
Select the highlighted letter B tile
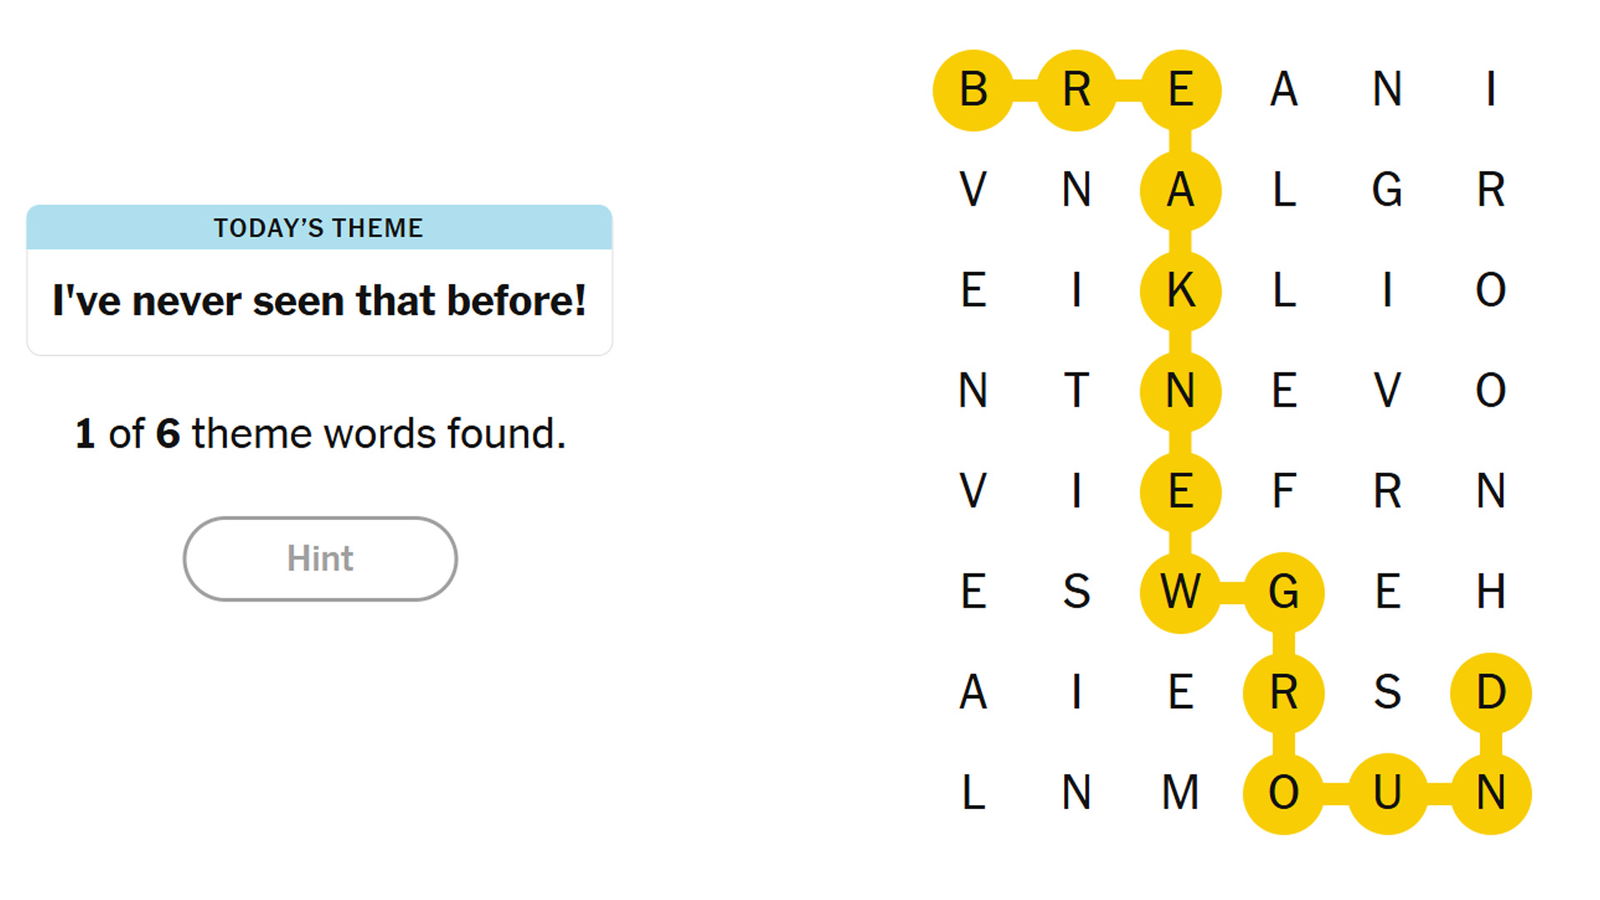click(x=973, y=90)
